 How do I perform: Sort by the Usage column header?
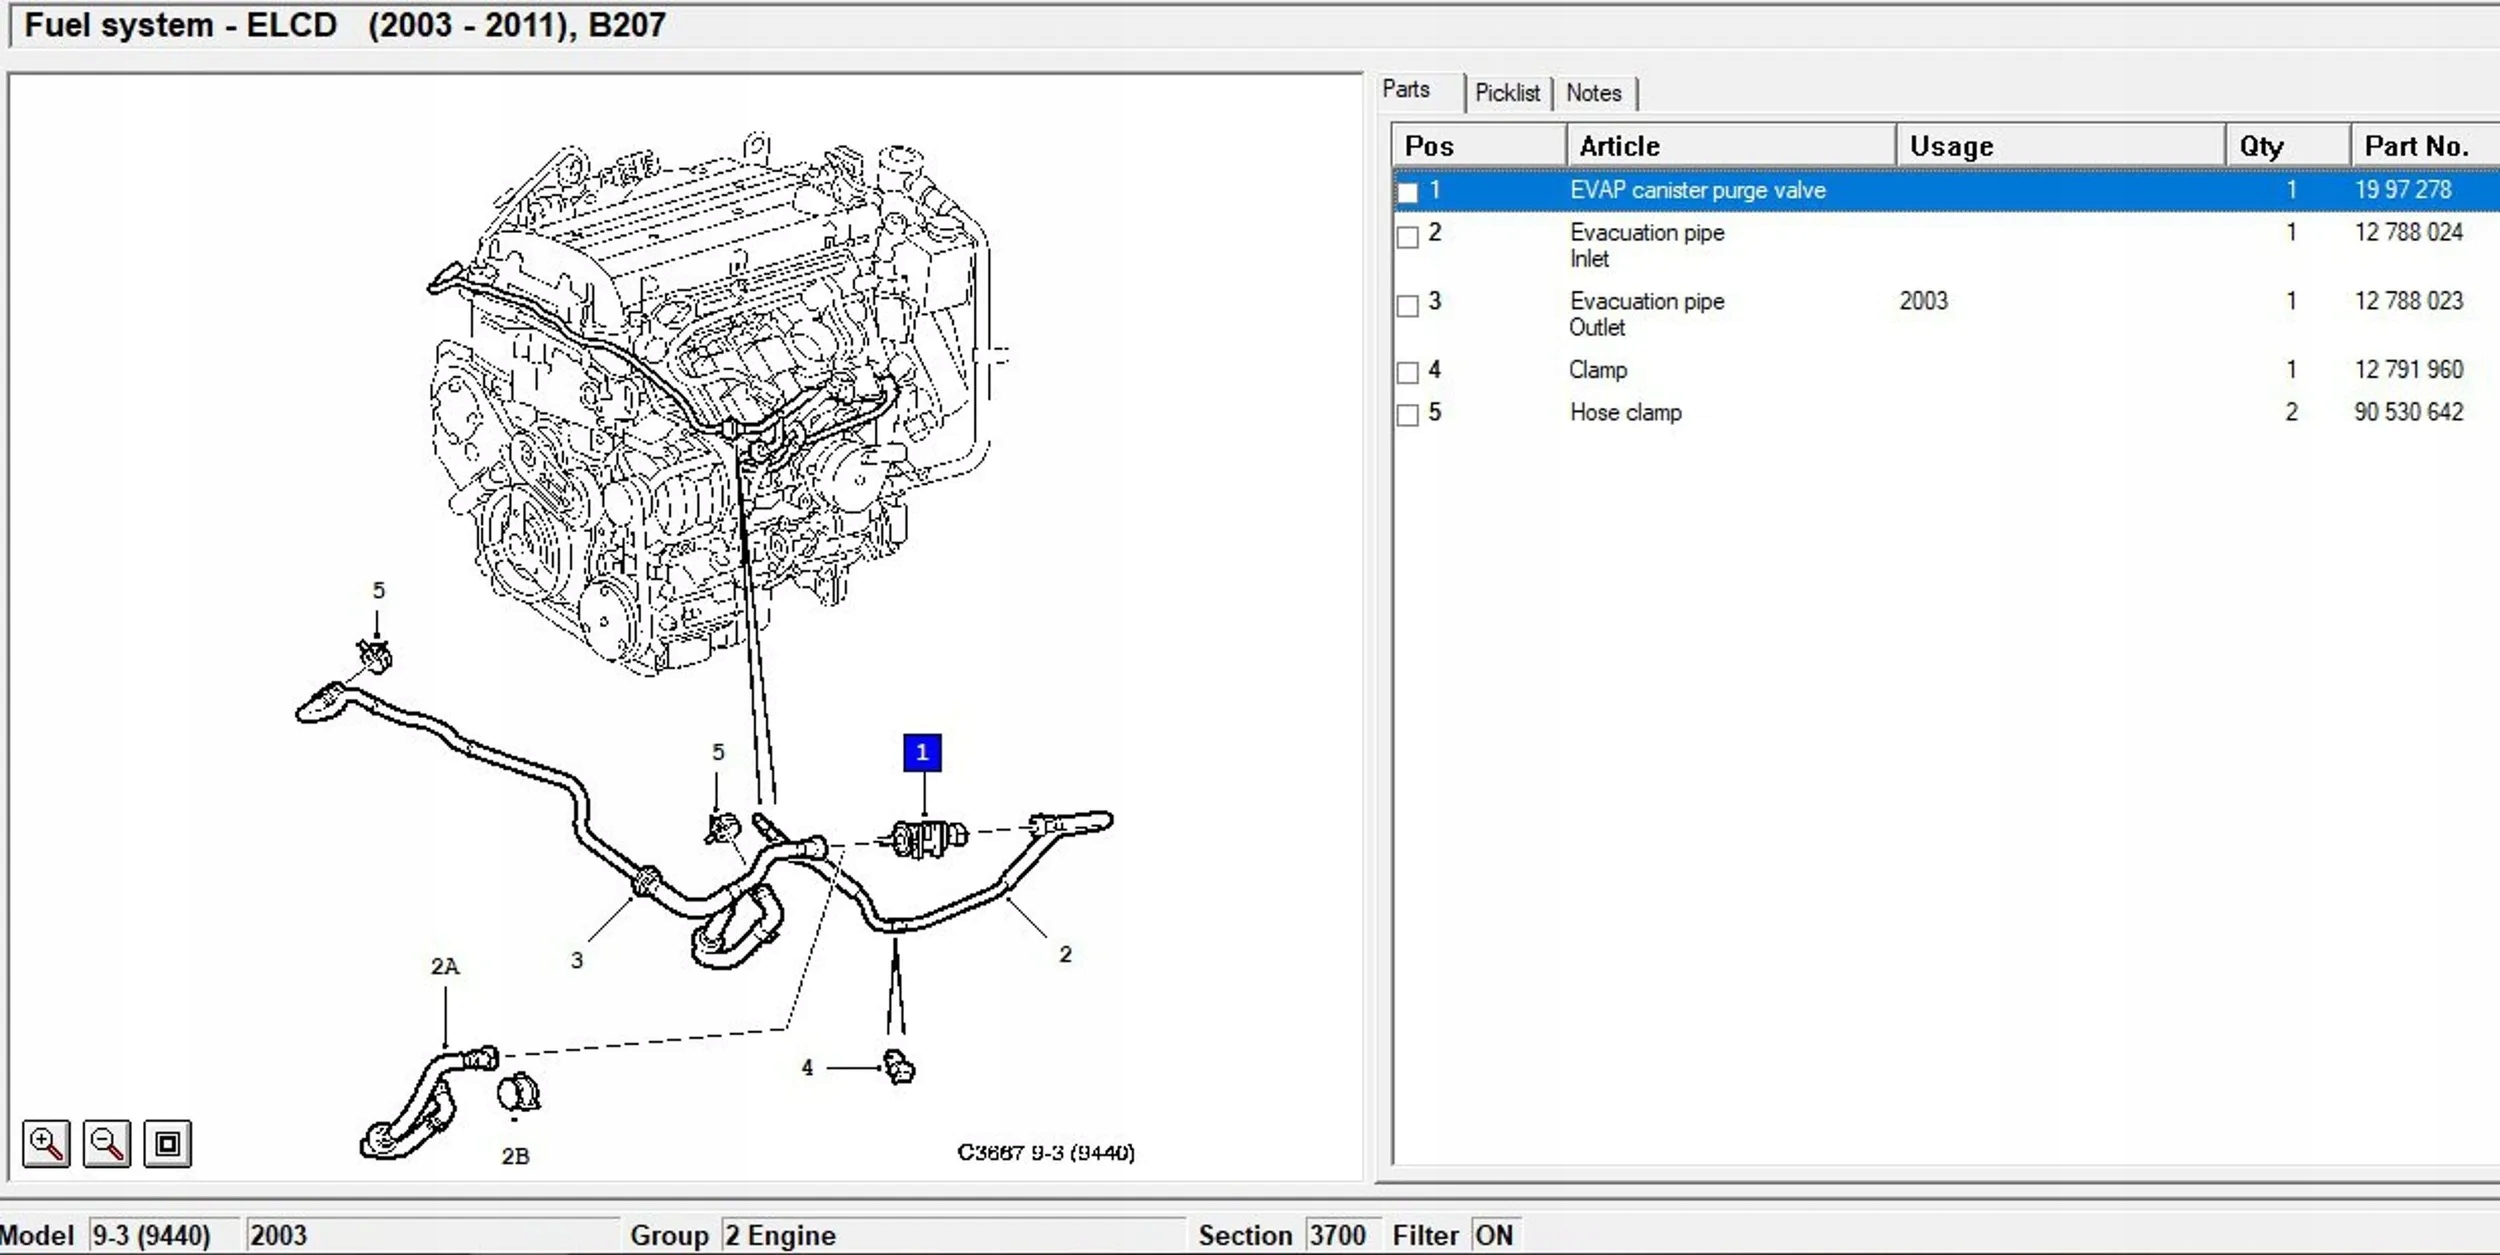pos(2061,146)
